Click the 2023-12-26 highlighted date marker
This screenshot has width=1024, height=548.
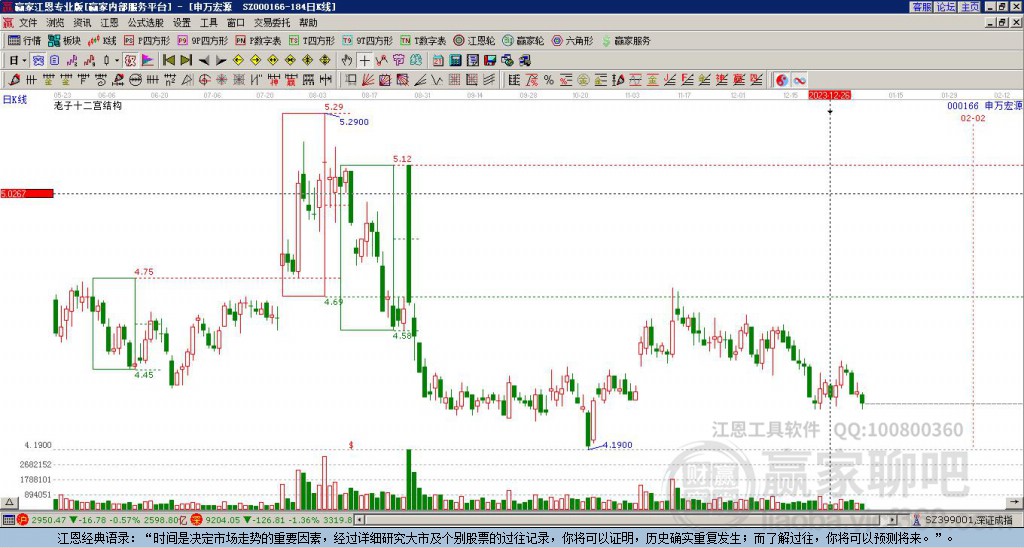(x=829, y=95)
